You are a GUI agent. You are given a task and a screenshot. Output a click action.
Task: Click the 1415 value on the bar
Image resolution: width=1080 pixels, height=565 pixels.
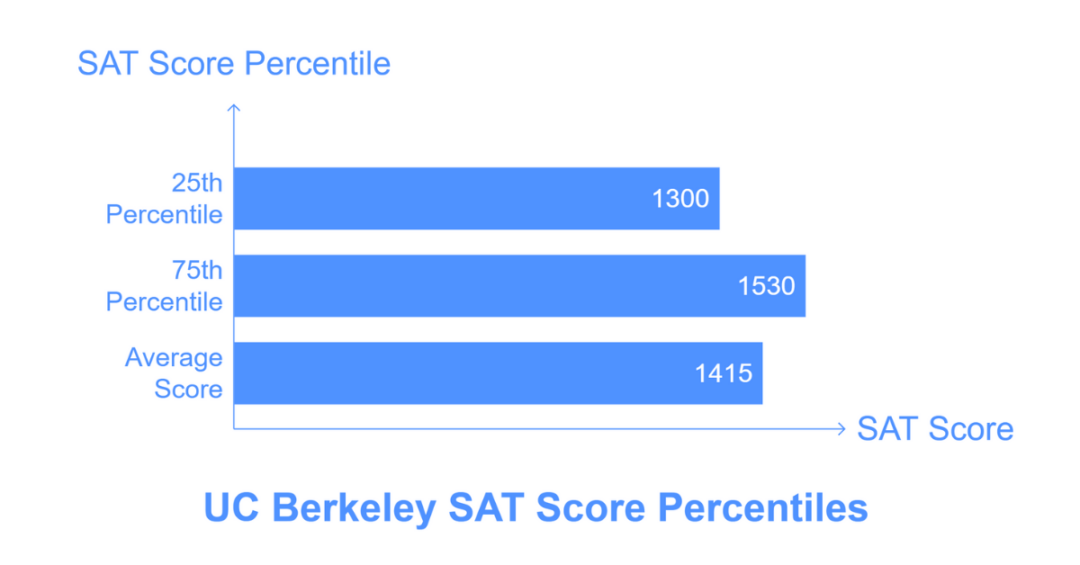(723, 373)
